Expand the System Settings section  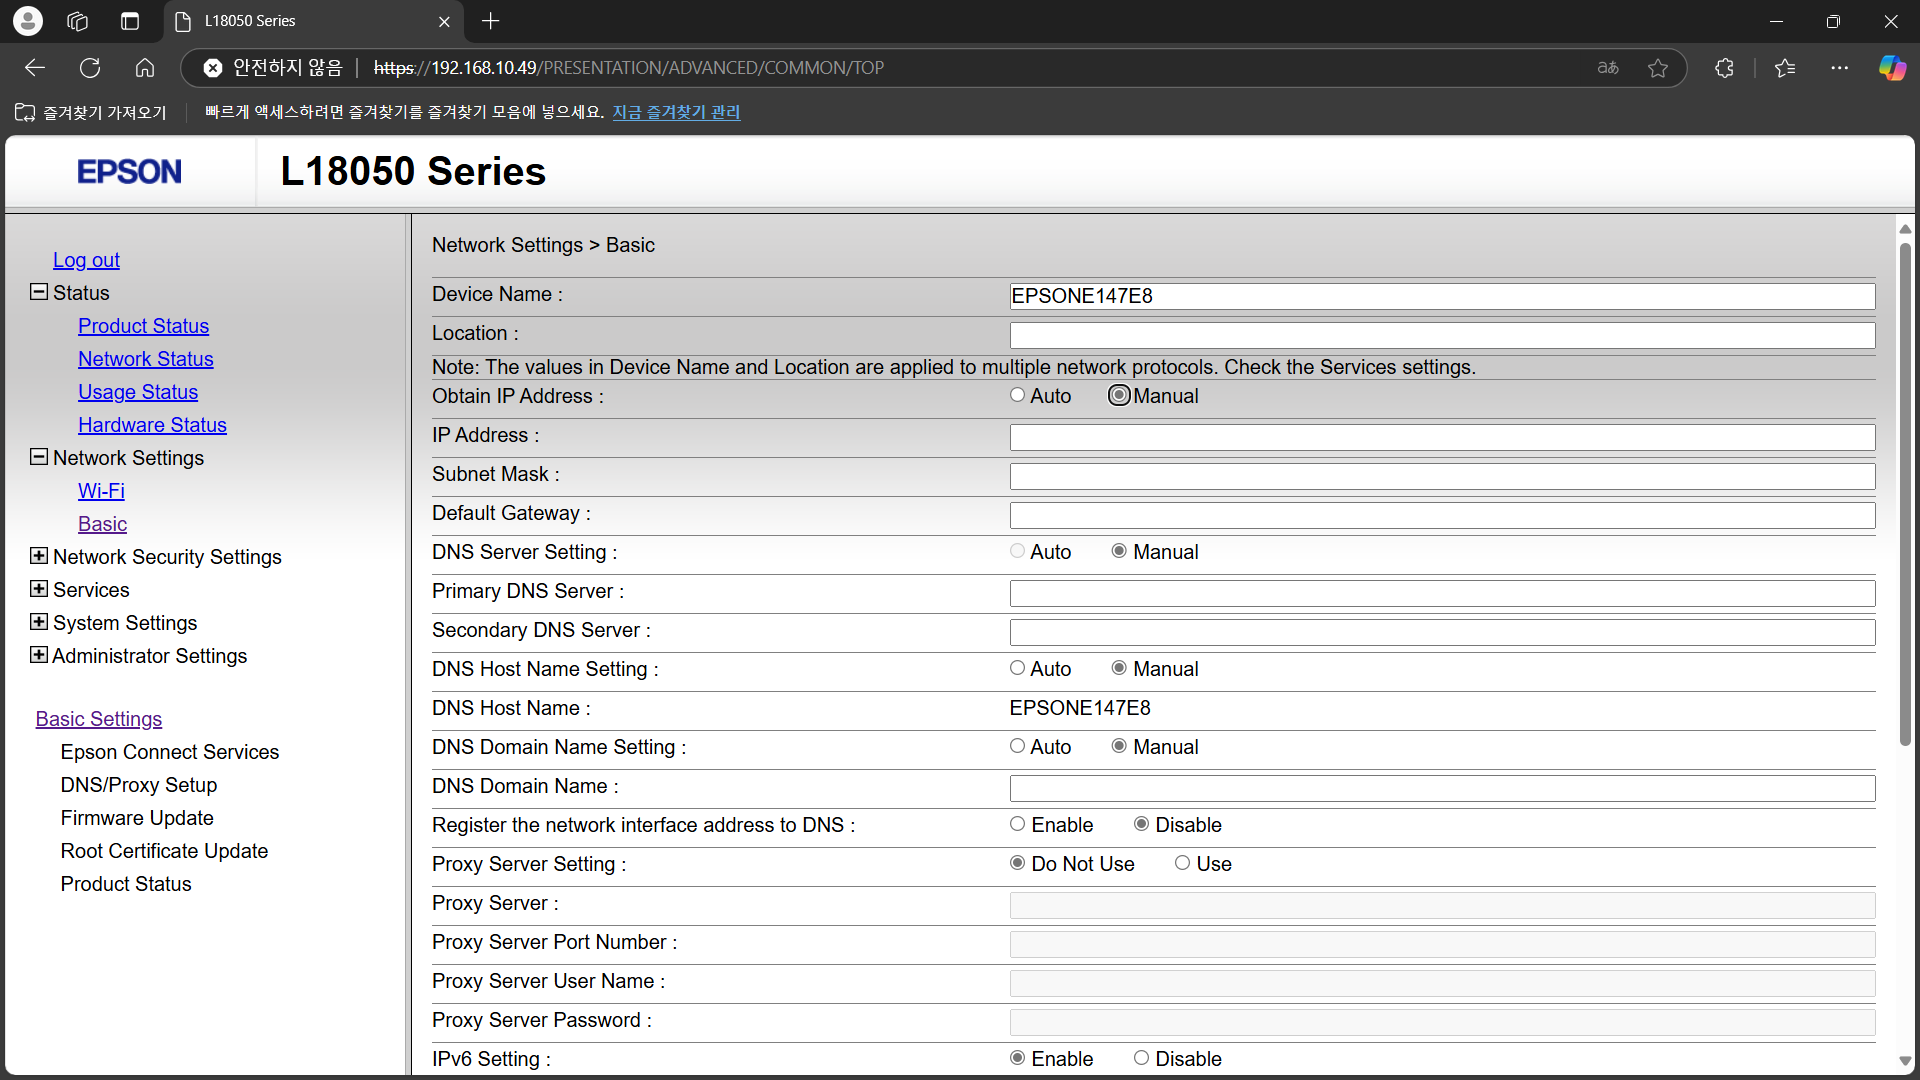(x=39, y=622)
